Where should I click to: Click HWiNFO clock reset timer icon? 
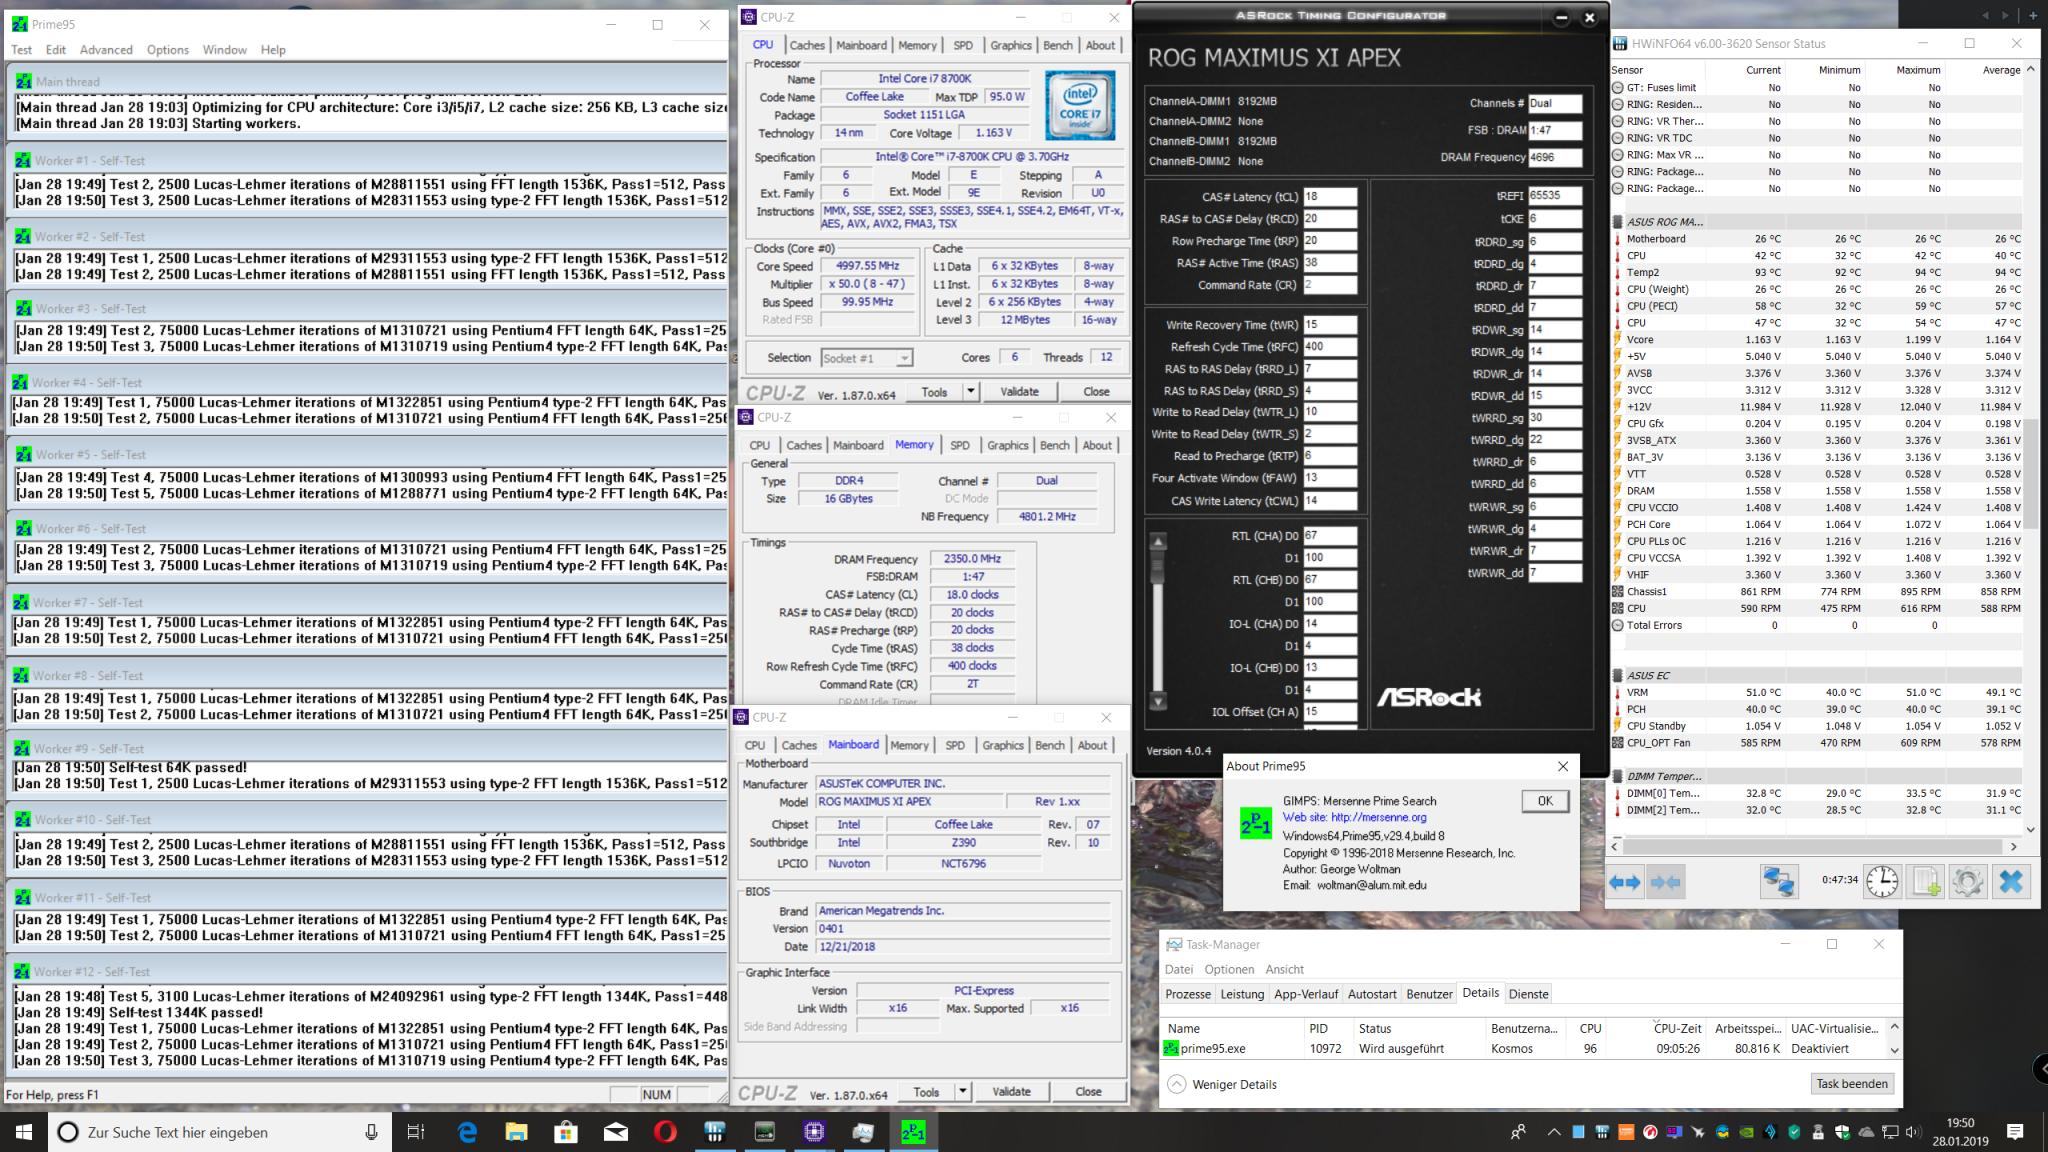pos(1882,882)
